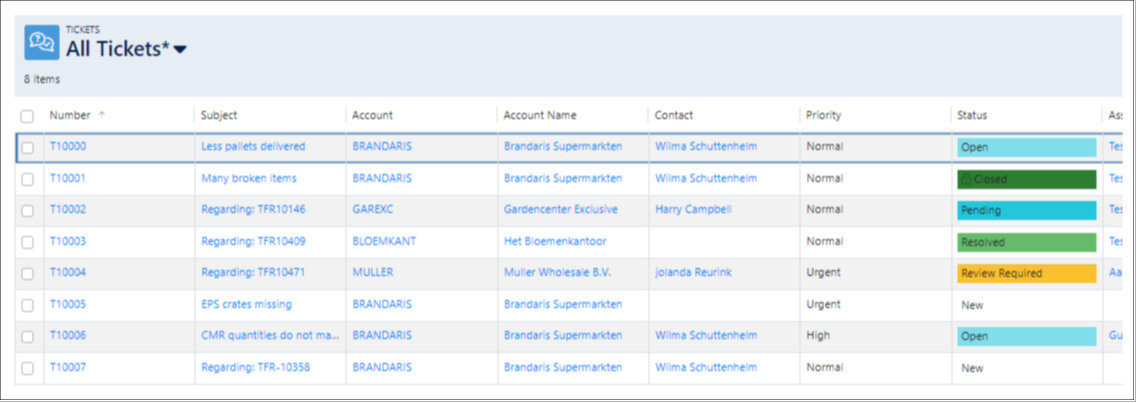Click the yellow Review Required status badge
The height and width of the screenshot is (403, 1137).
click(1026, 273)
